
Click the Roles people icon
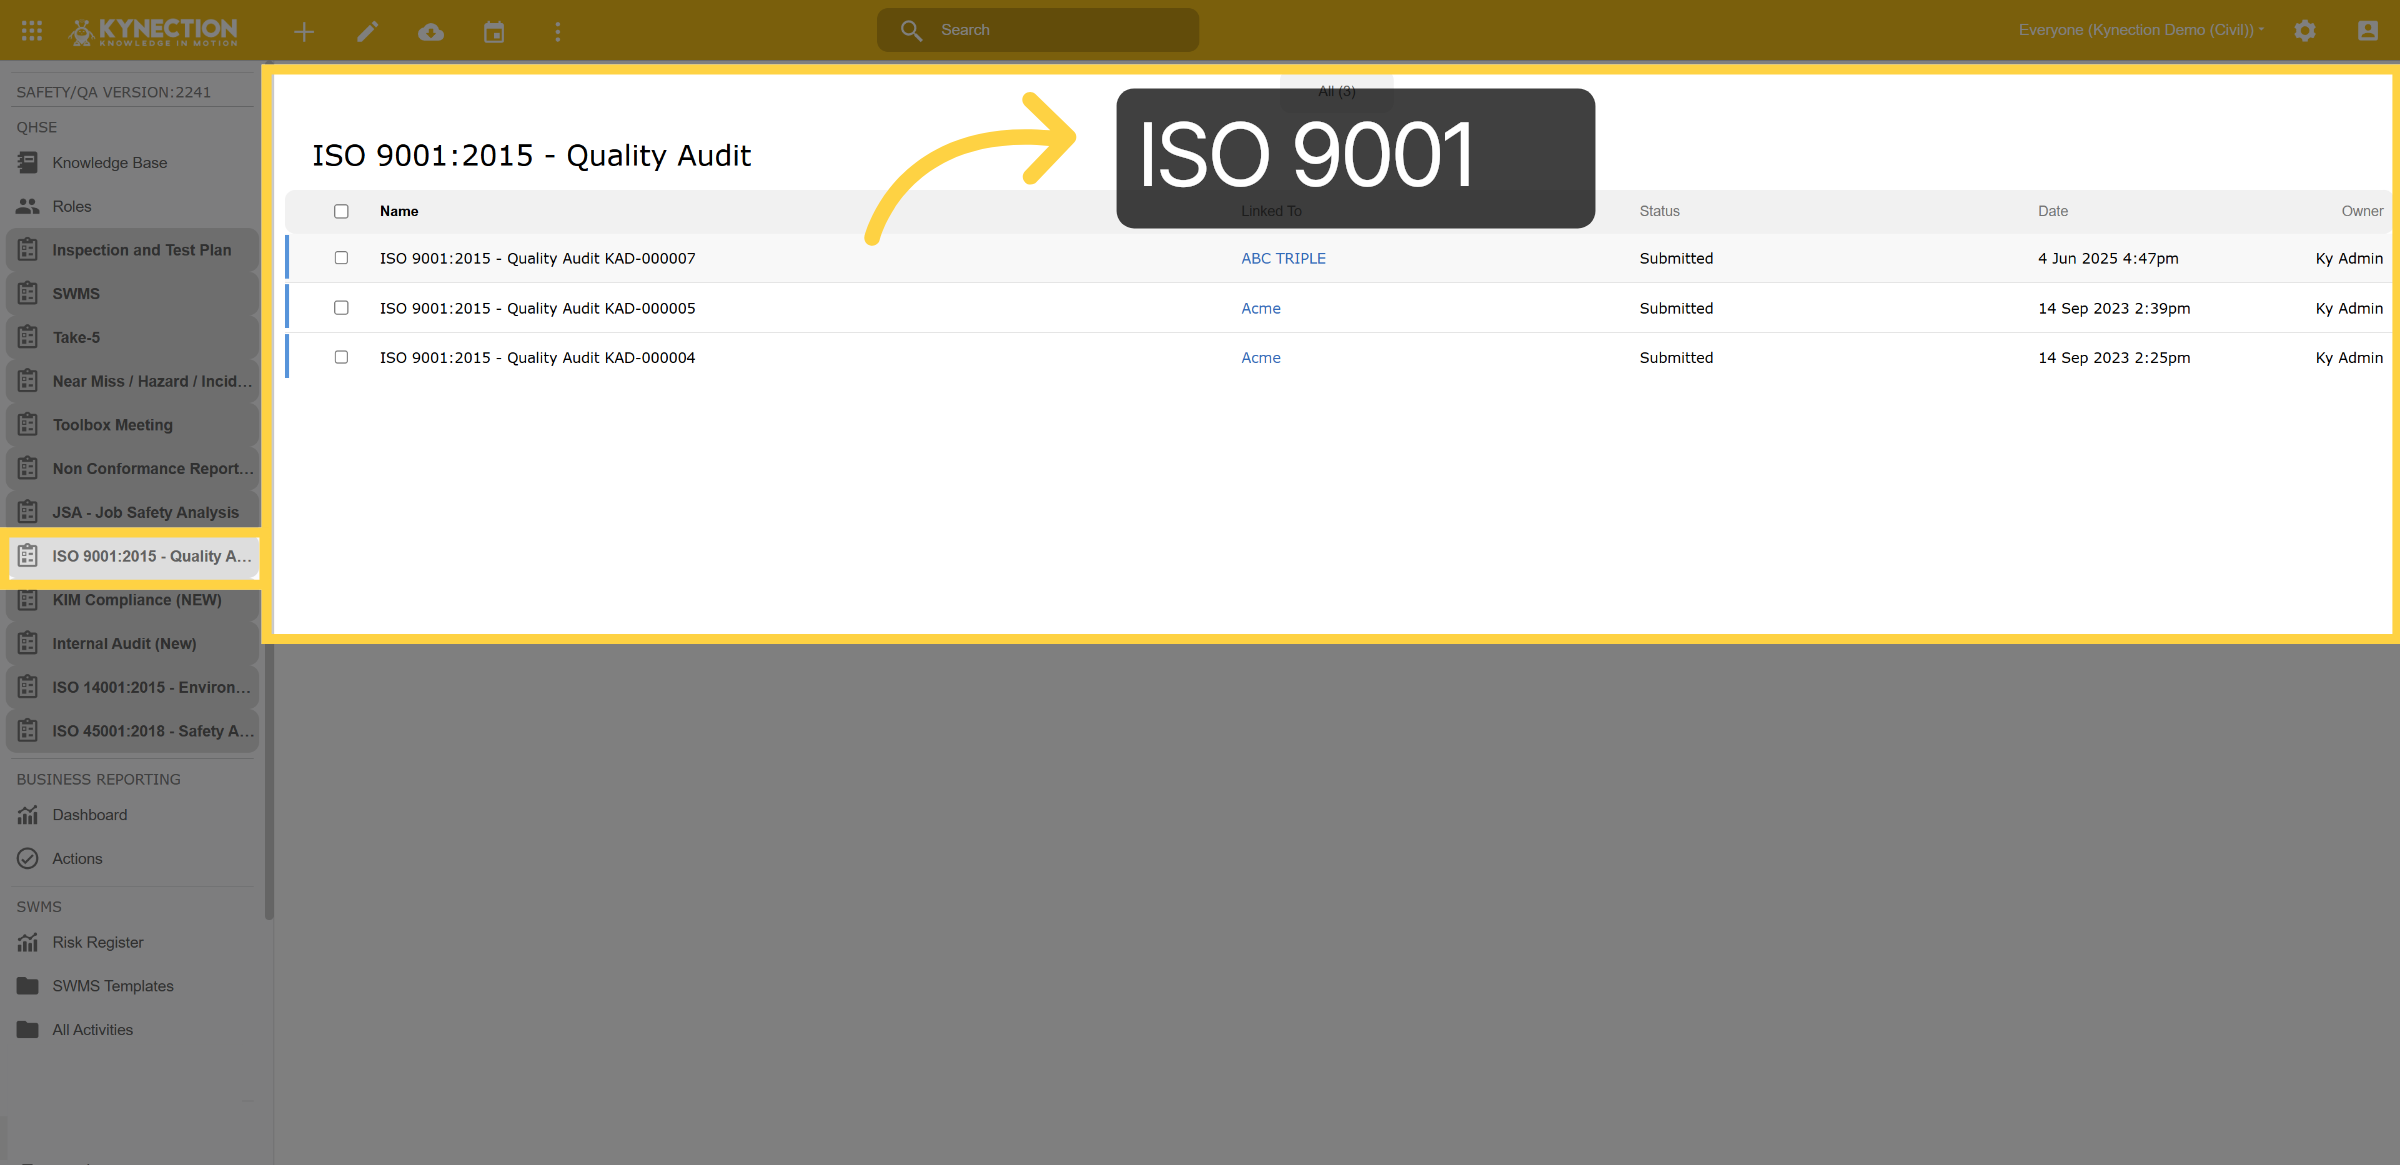(x=28, y=206)
